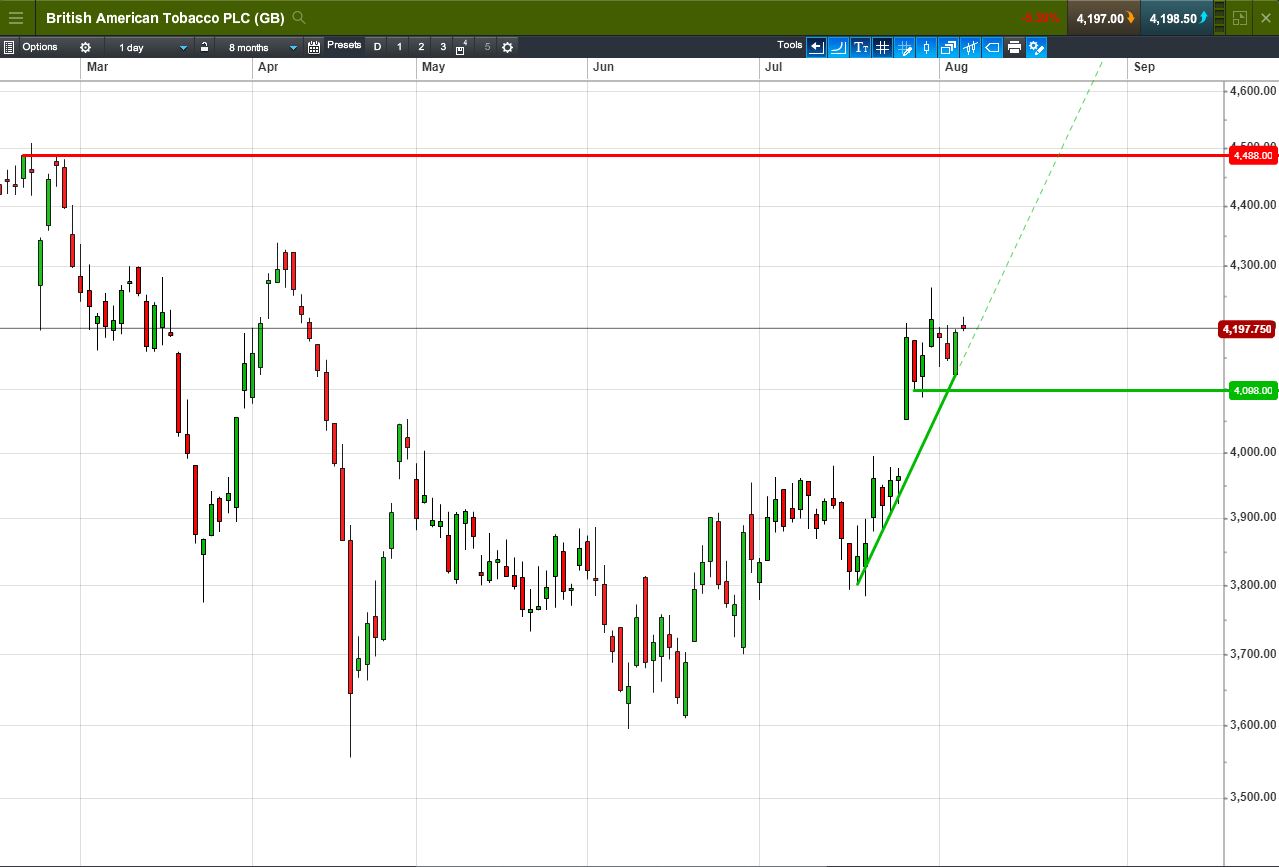Viewport: 1279px width, 867px height.
Task: Open preset settings gear icon
Action: click(x=507, y=47)
